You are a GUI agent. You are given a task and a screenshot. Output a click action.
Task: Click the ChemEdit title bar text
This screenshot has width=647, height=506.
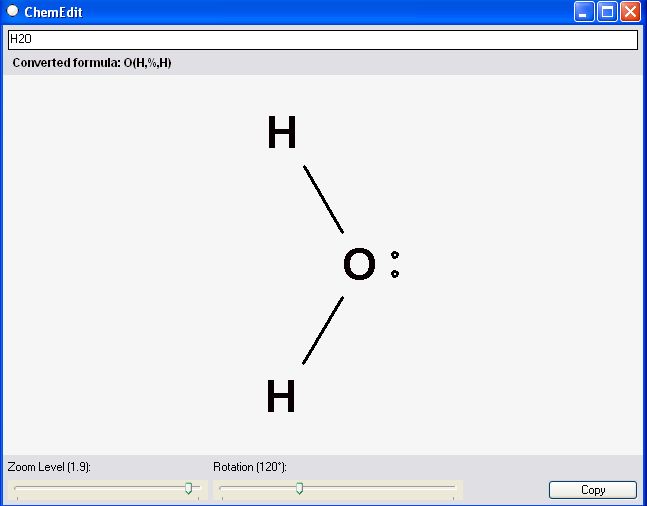[x=53, y=12]
